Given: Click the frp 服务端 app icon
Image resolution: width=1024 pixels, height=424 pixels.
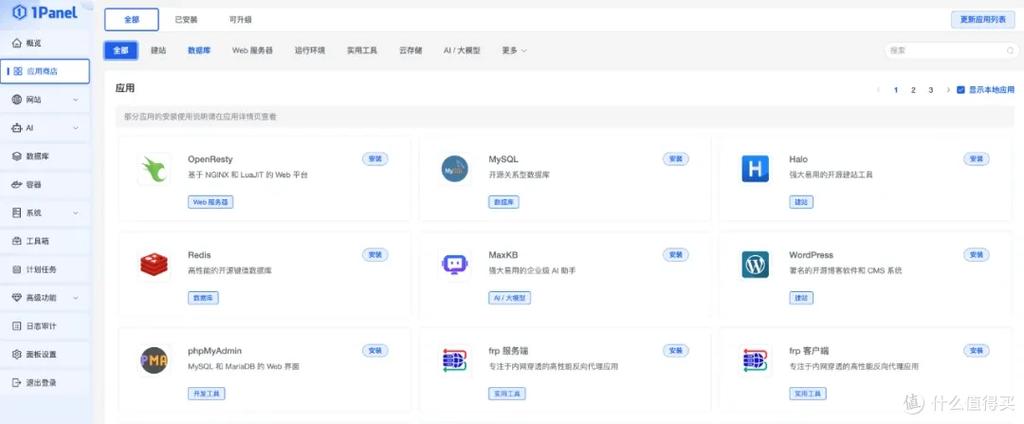Looking at the screenshot, I should pyautogui.click(x=455, y=361).
